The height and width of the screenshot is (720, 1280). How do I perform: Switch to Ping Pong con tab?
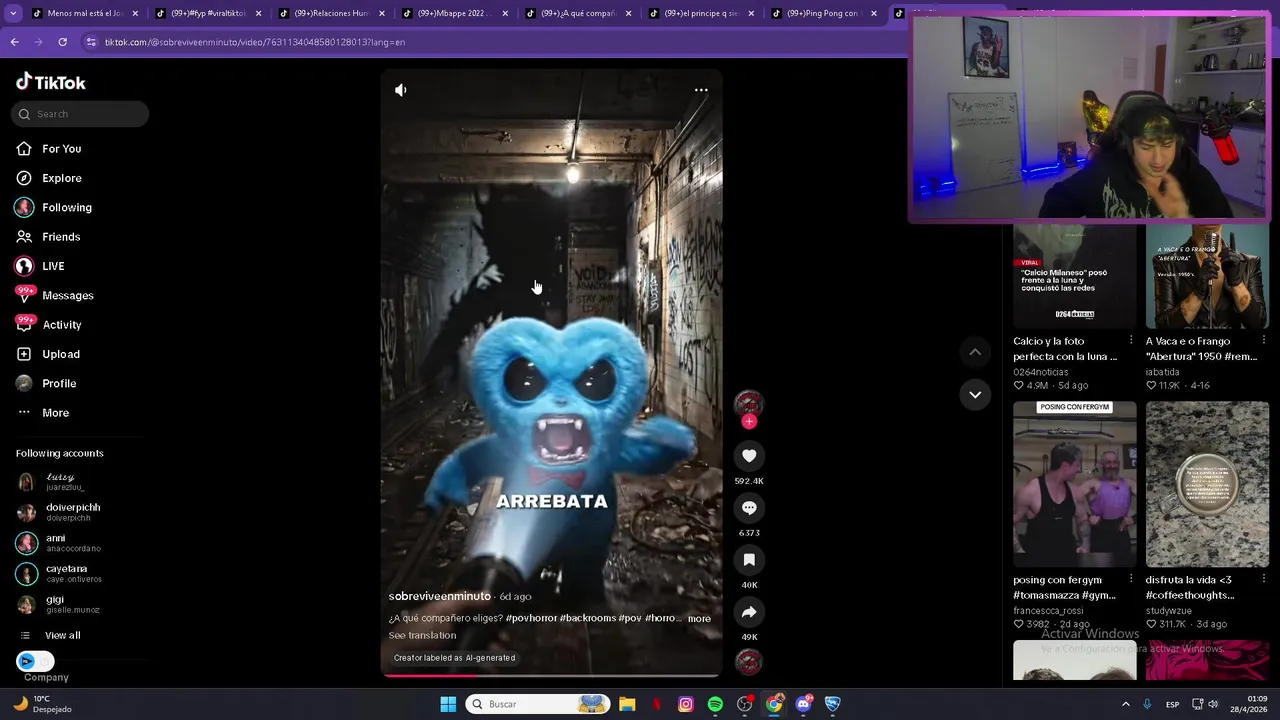[x=823, y=13]
